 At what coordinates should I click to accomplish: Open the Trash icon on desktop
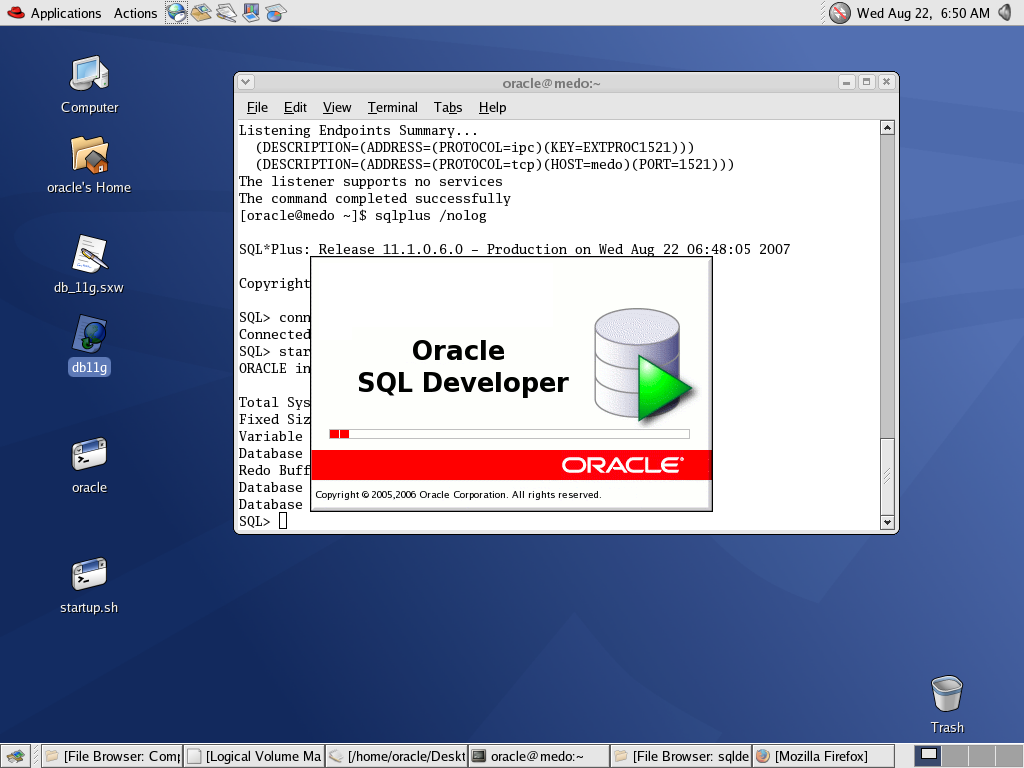pyautogui.click(x=946, y=702)
